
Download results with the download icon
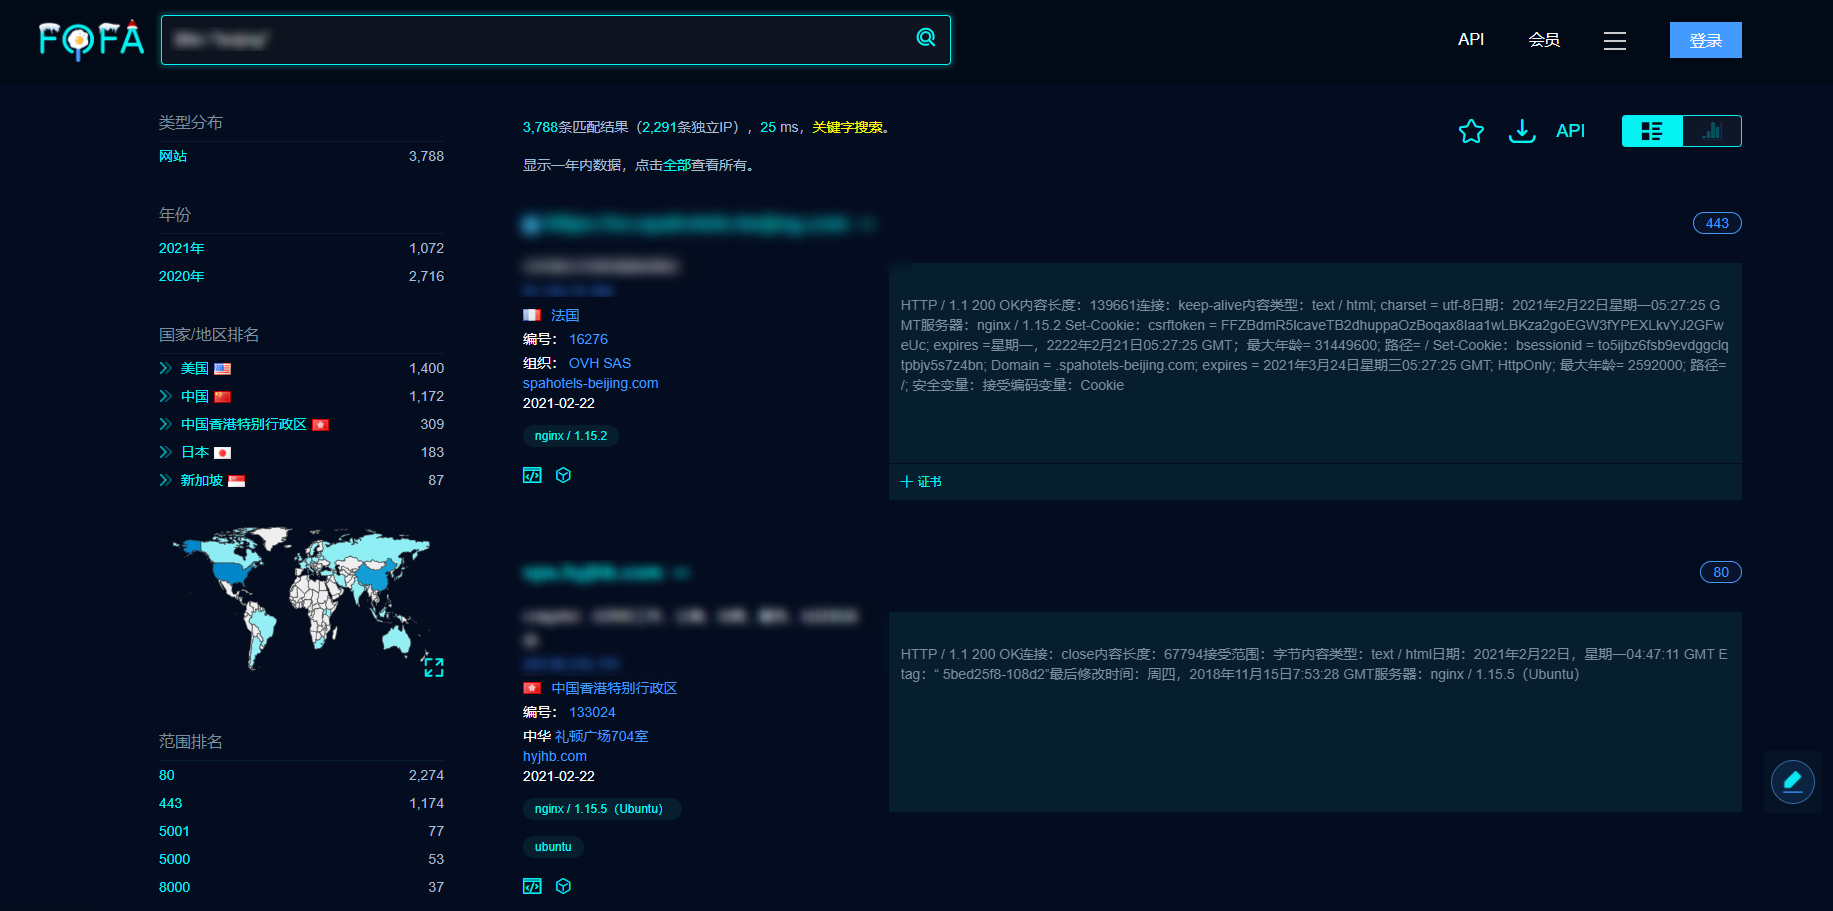1522,131
